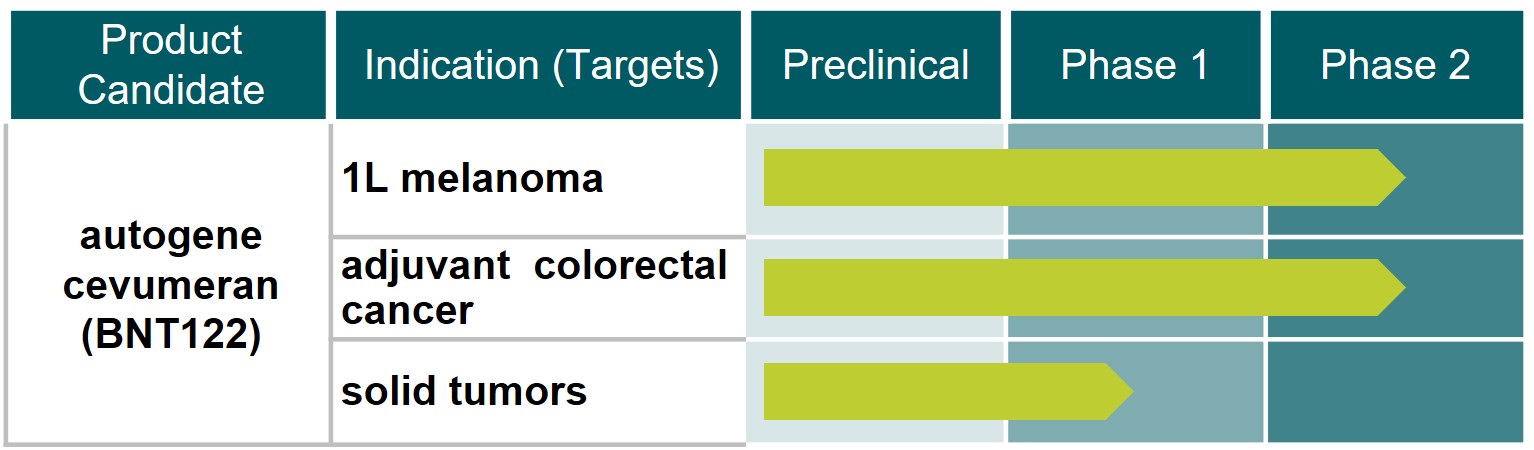Image resolution: width=1534 pixels, height=450 pixels.
Task: Click the solid tumors progress bar
Action: click(x=935, y=391)
